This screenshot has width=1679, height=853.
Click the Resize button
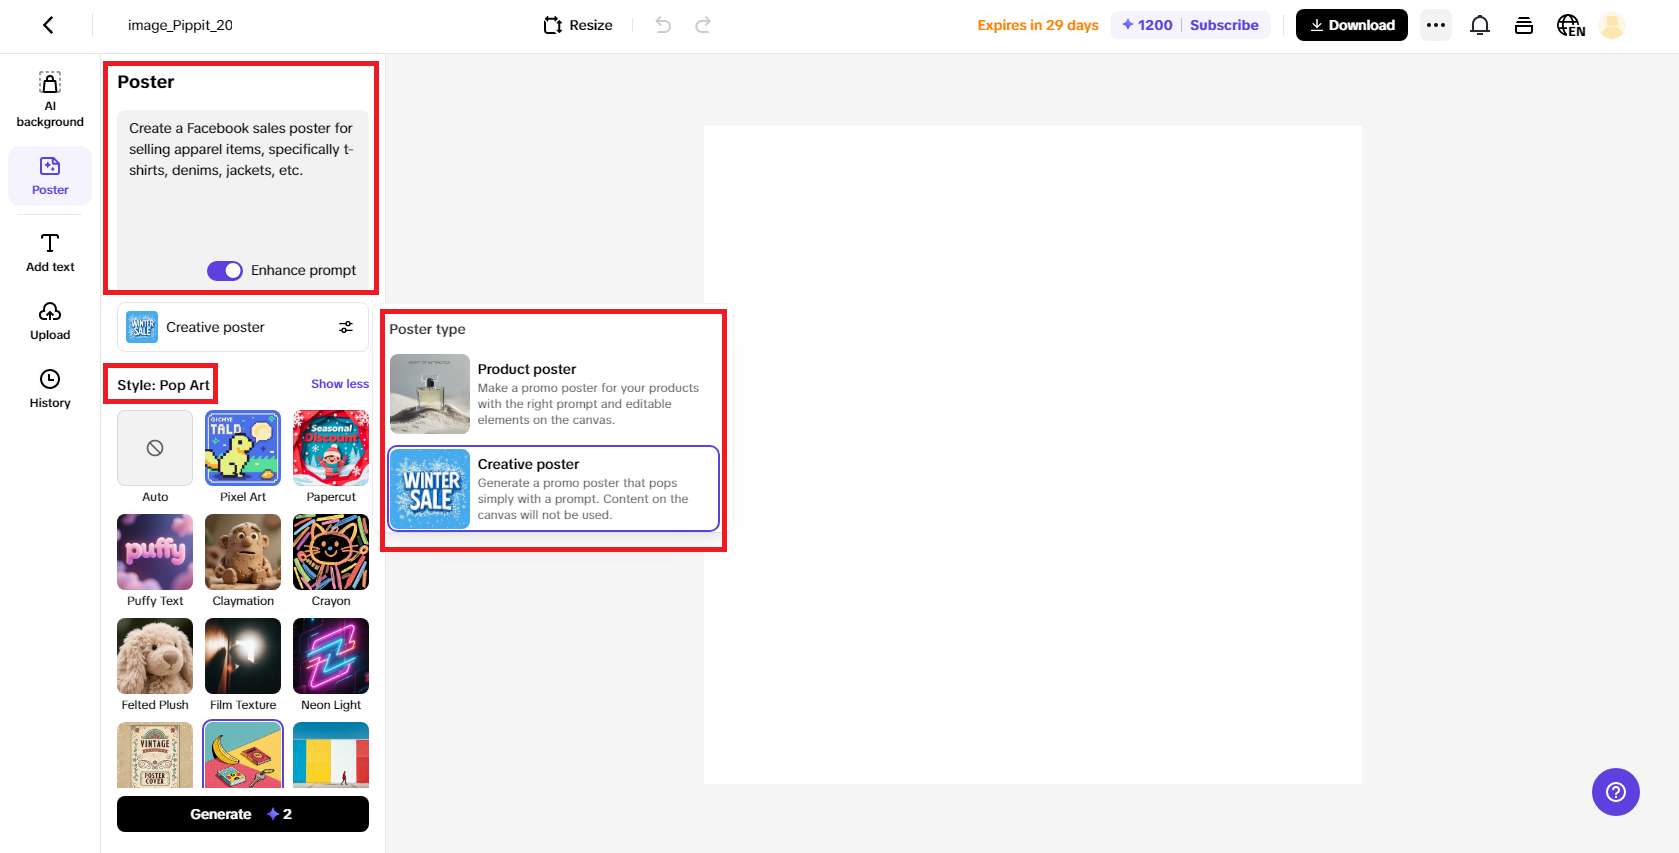(x=578, y=25)
